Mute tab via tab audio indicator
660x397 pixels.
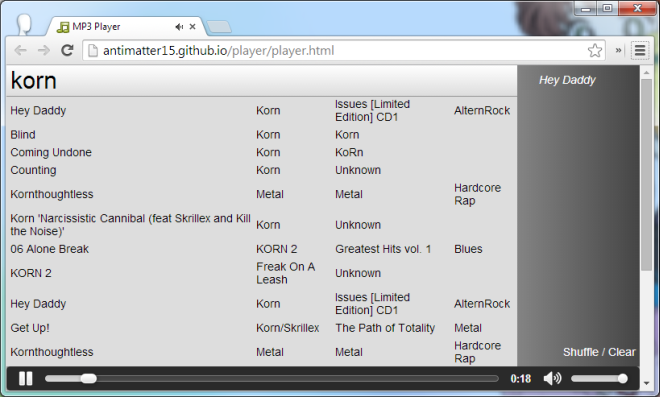click(x=179, y=27)
